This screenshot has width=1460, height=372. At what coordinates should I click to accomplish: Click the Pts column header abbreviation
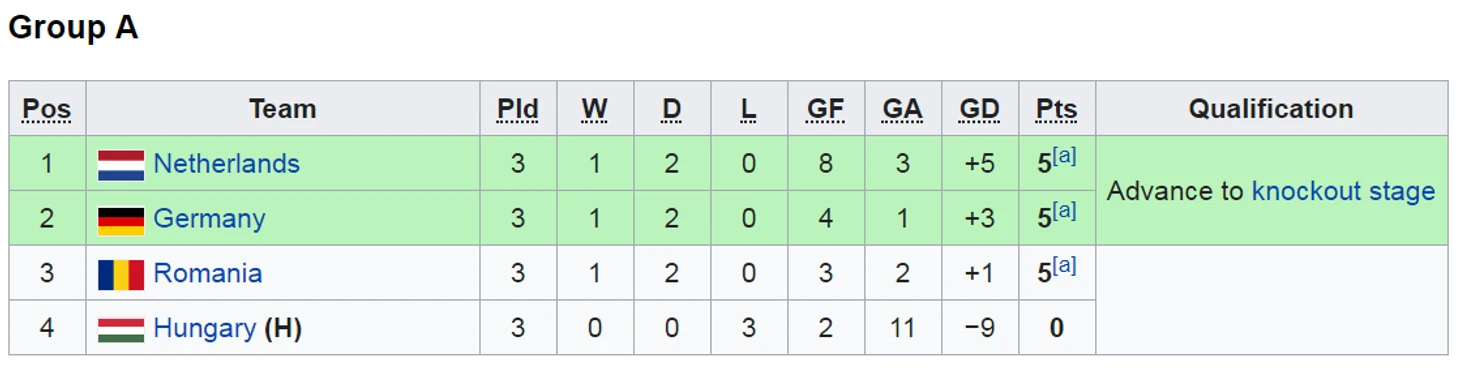(x=1057, y=109)
